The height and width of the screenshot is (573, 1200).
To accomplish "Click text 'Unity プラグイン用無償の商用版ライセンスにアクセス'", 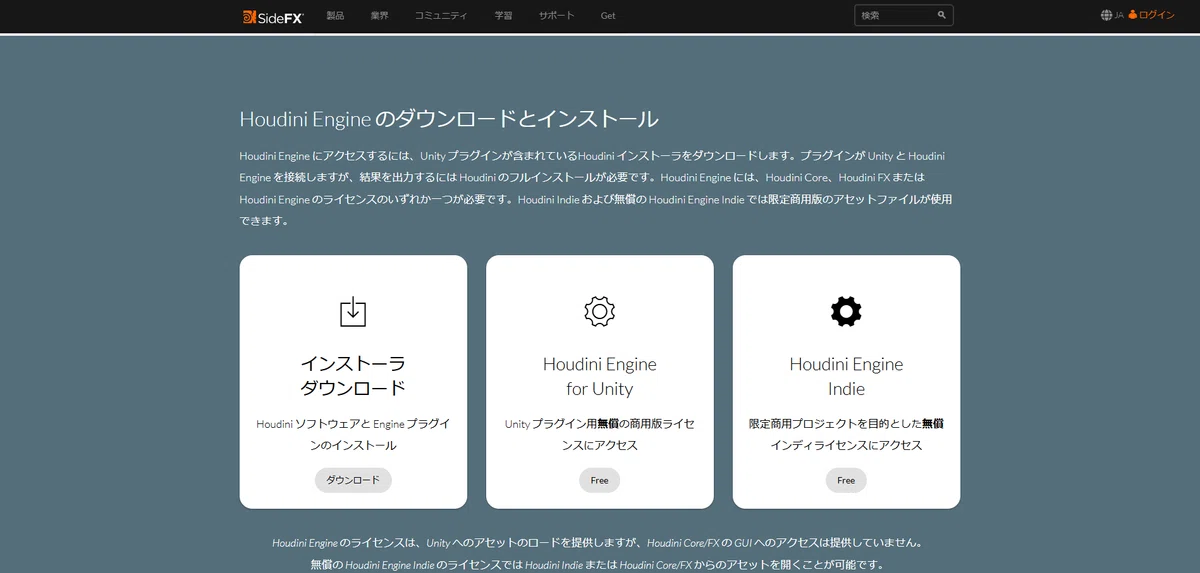I will 600,435.
